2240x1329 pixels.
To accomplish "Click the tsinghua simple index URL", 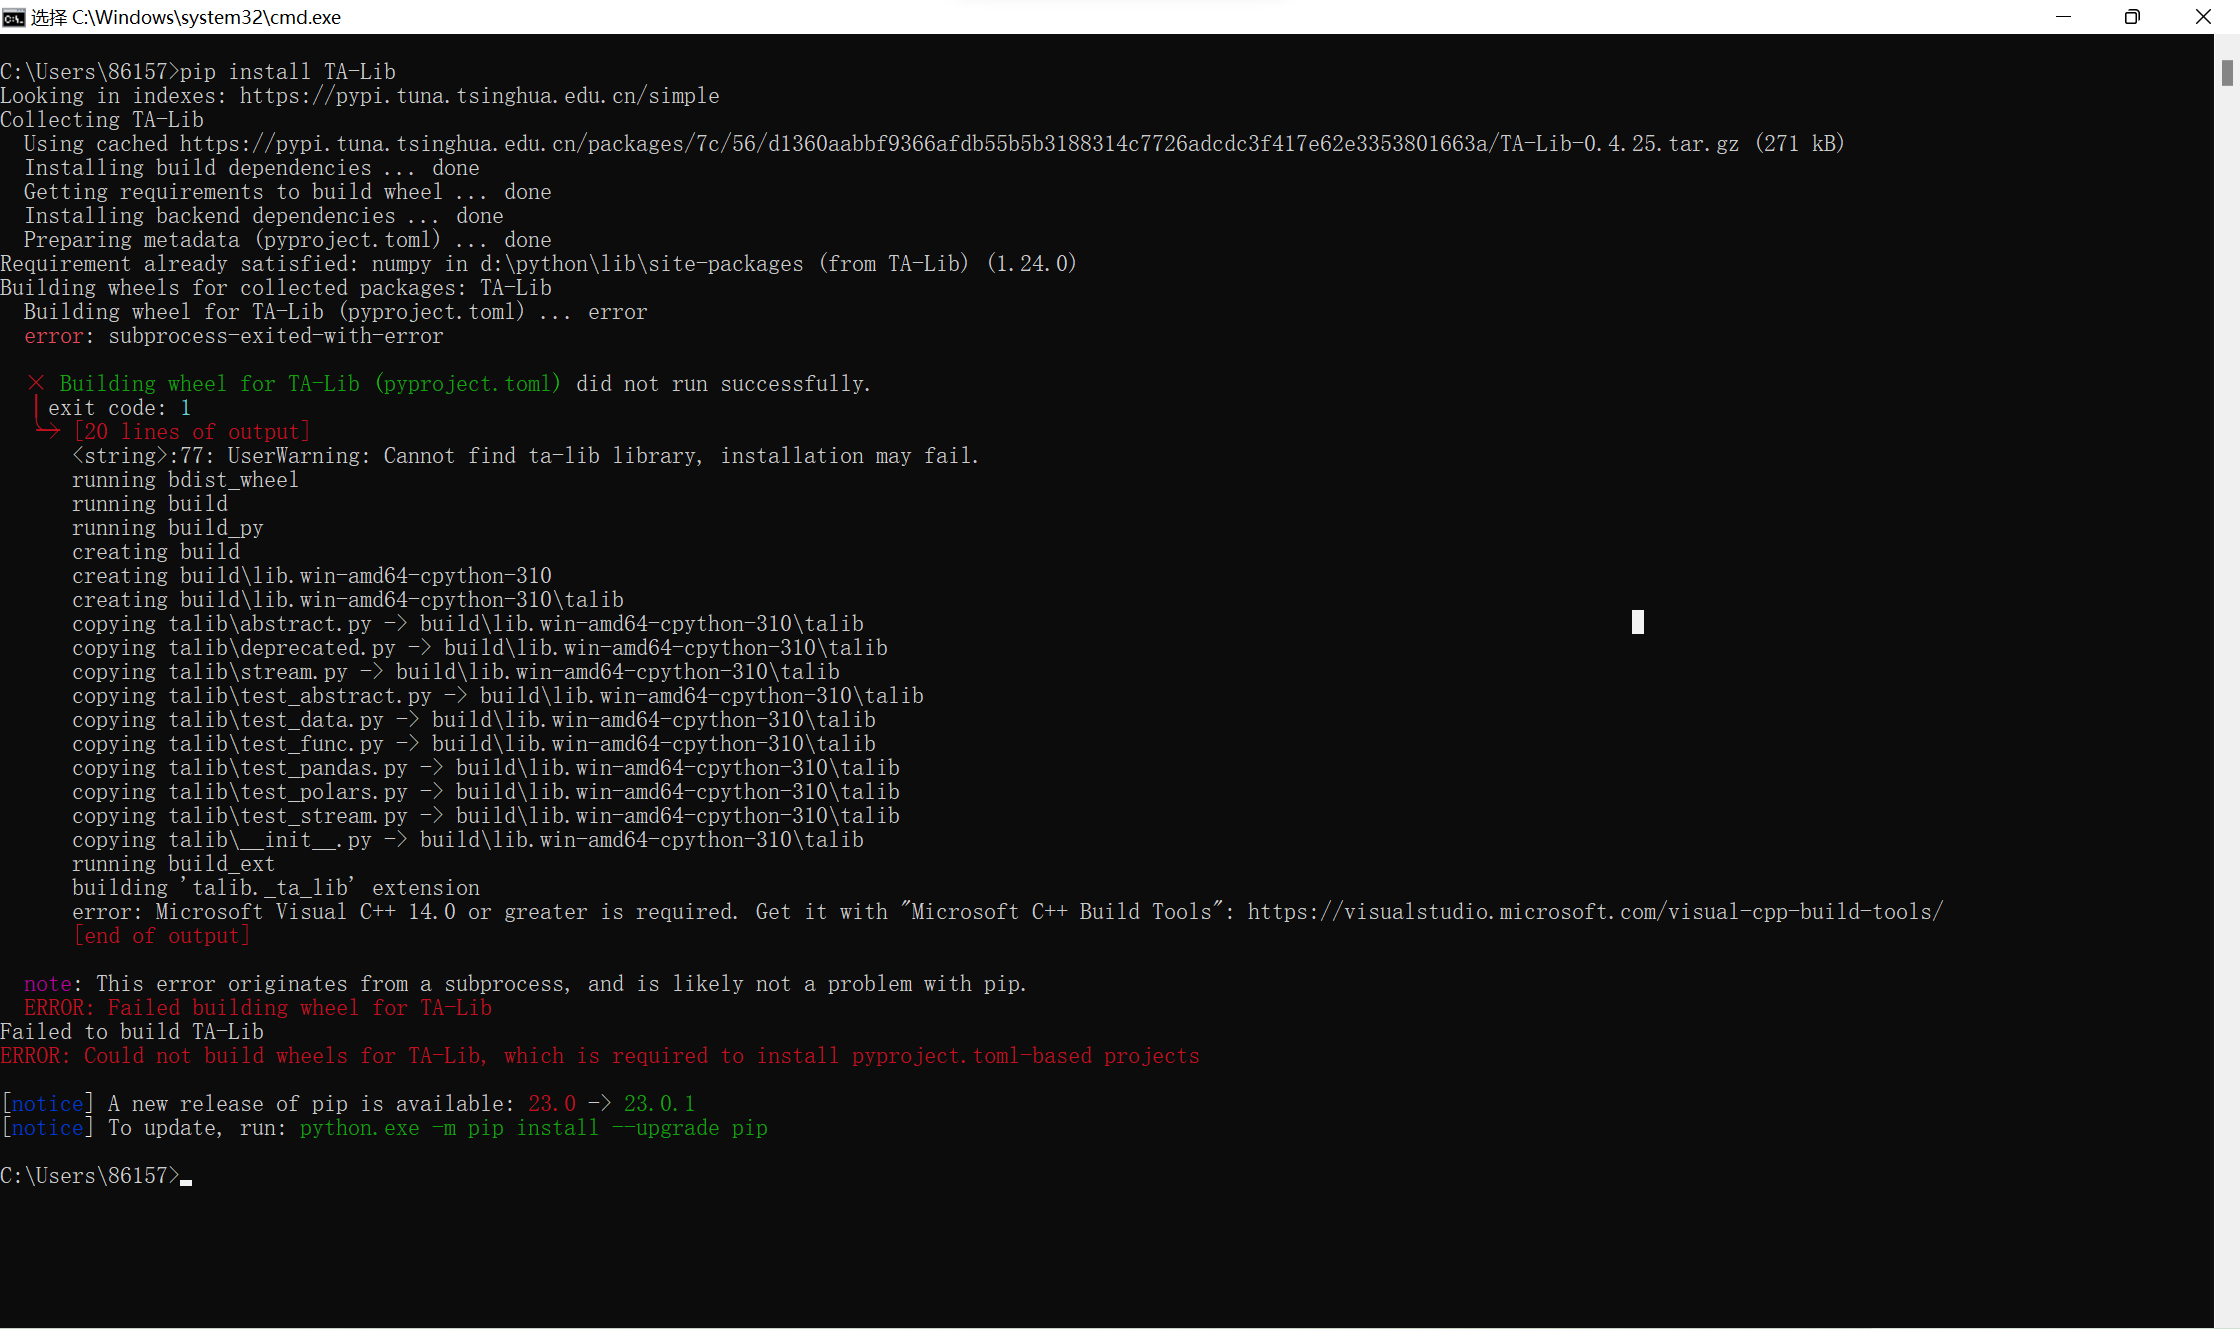I will click(x=479, y=96).
